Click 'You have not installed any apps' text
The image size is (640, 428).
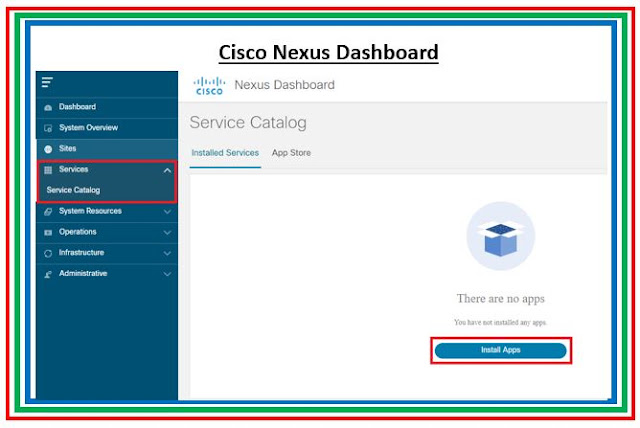pyautogui.click(x=500, y=322)
